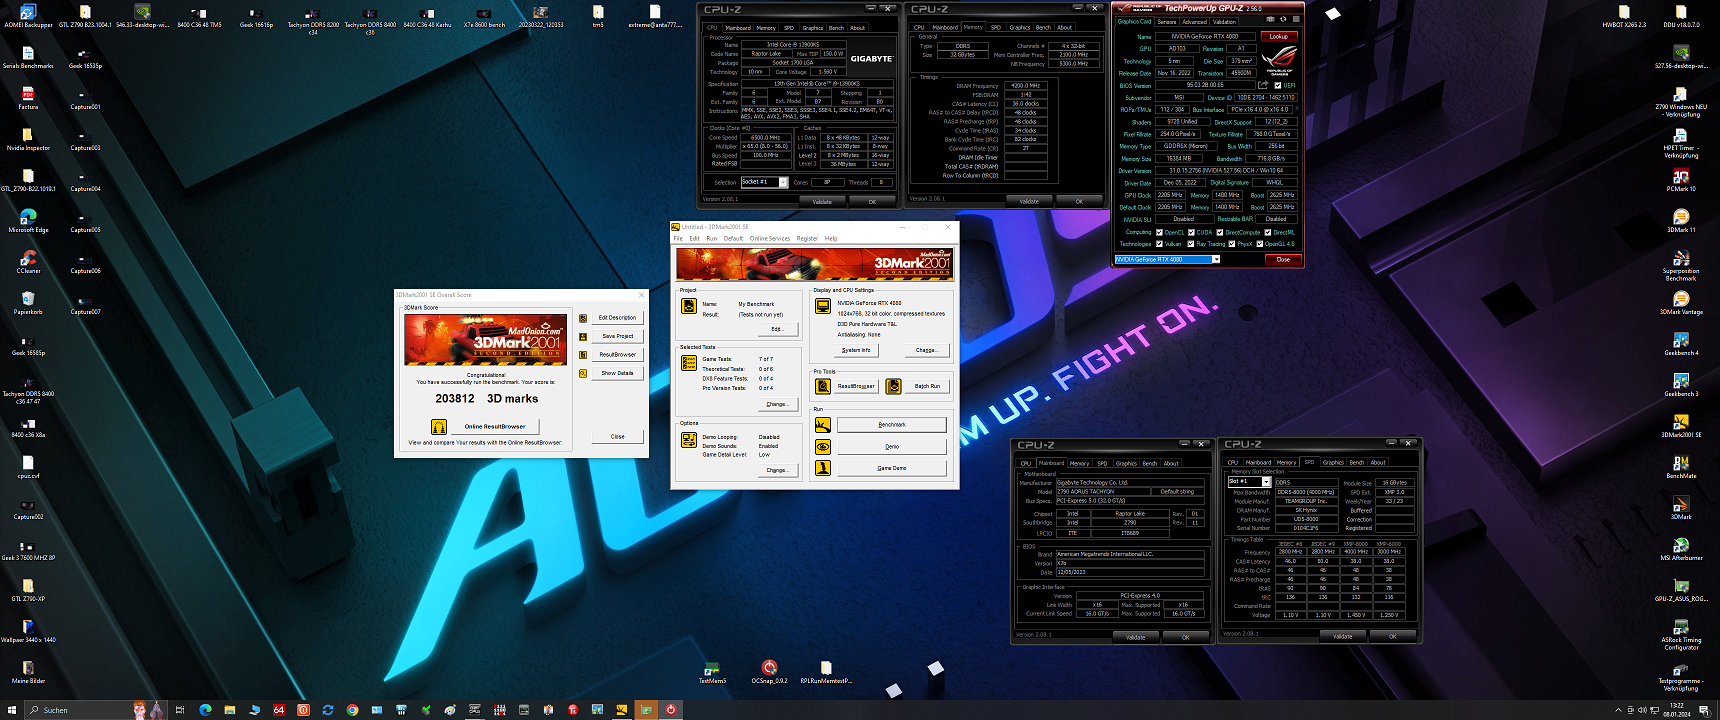Click the Chrome icon in the taskbar
The width and height of the screenshot is (1720, 720).
352,710
